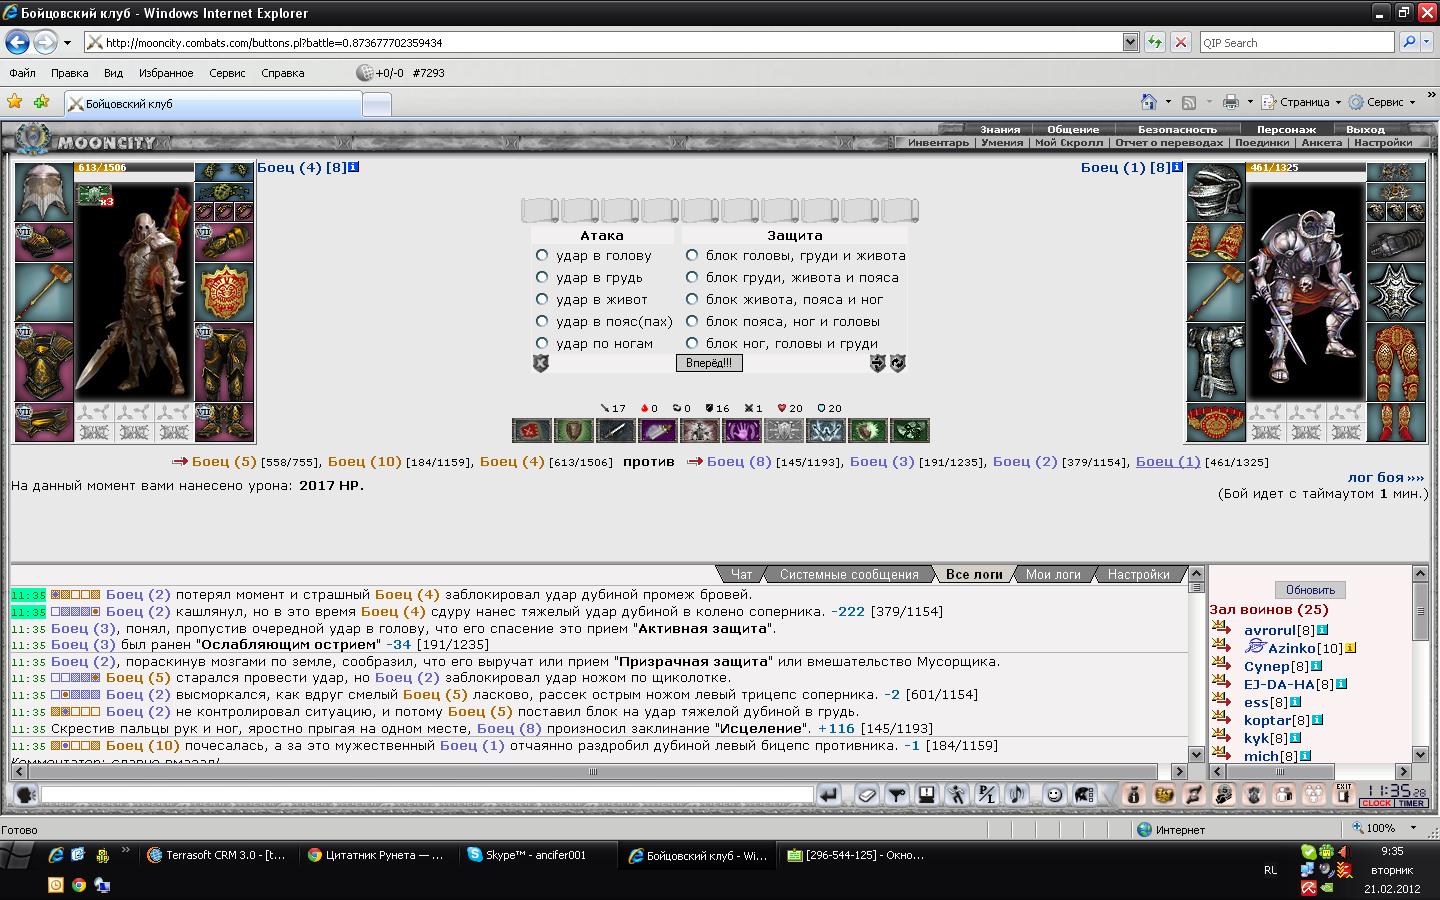Screen dimensions: 1440x900
Task: Switch to the Все логи tab
Action: click(x=974, y=574)
